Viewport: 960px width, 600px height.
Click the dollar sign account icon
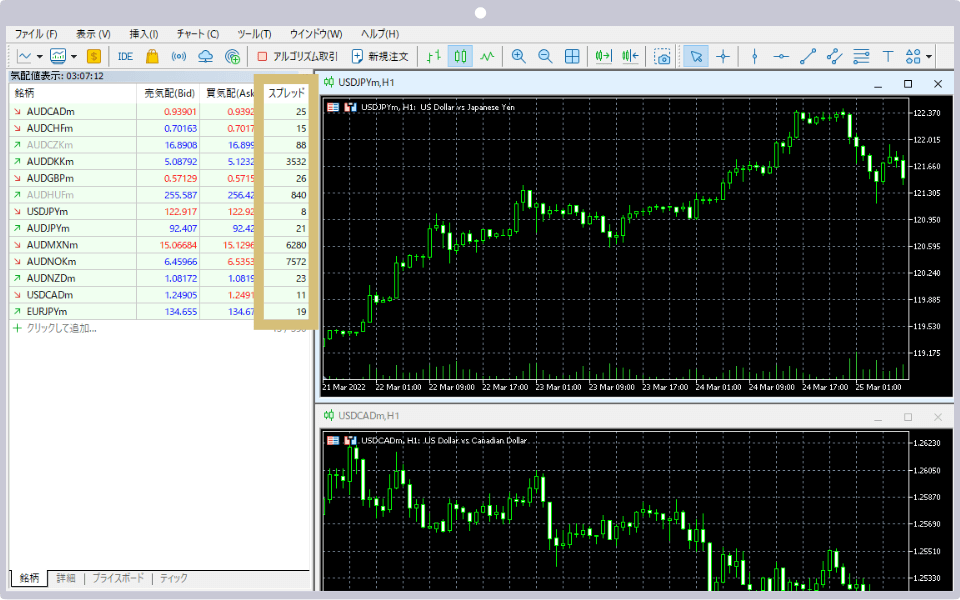point(94,56)
